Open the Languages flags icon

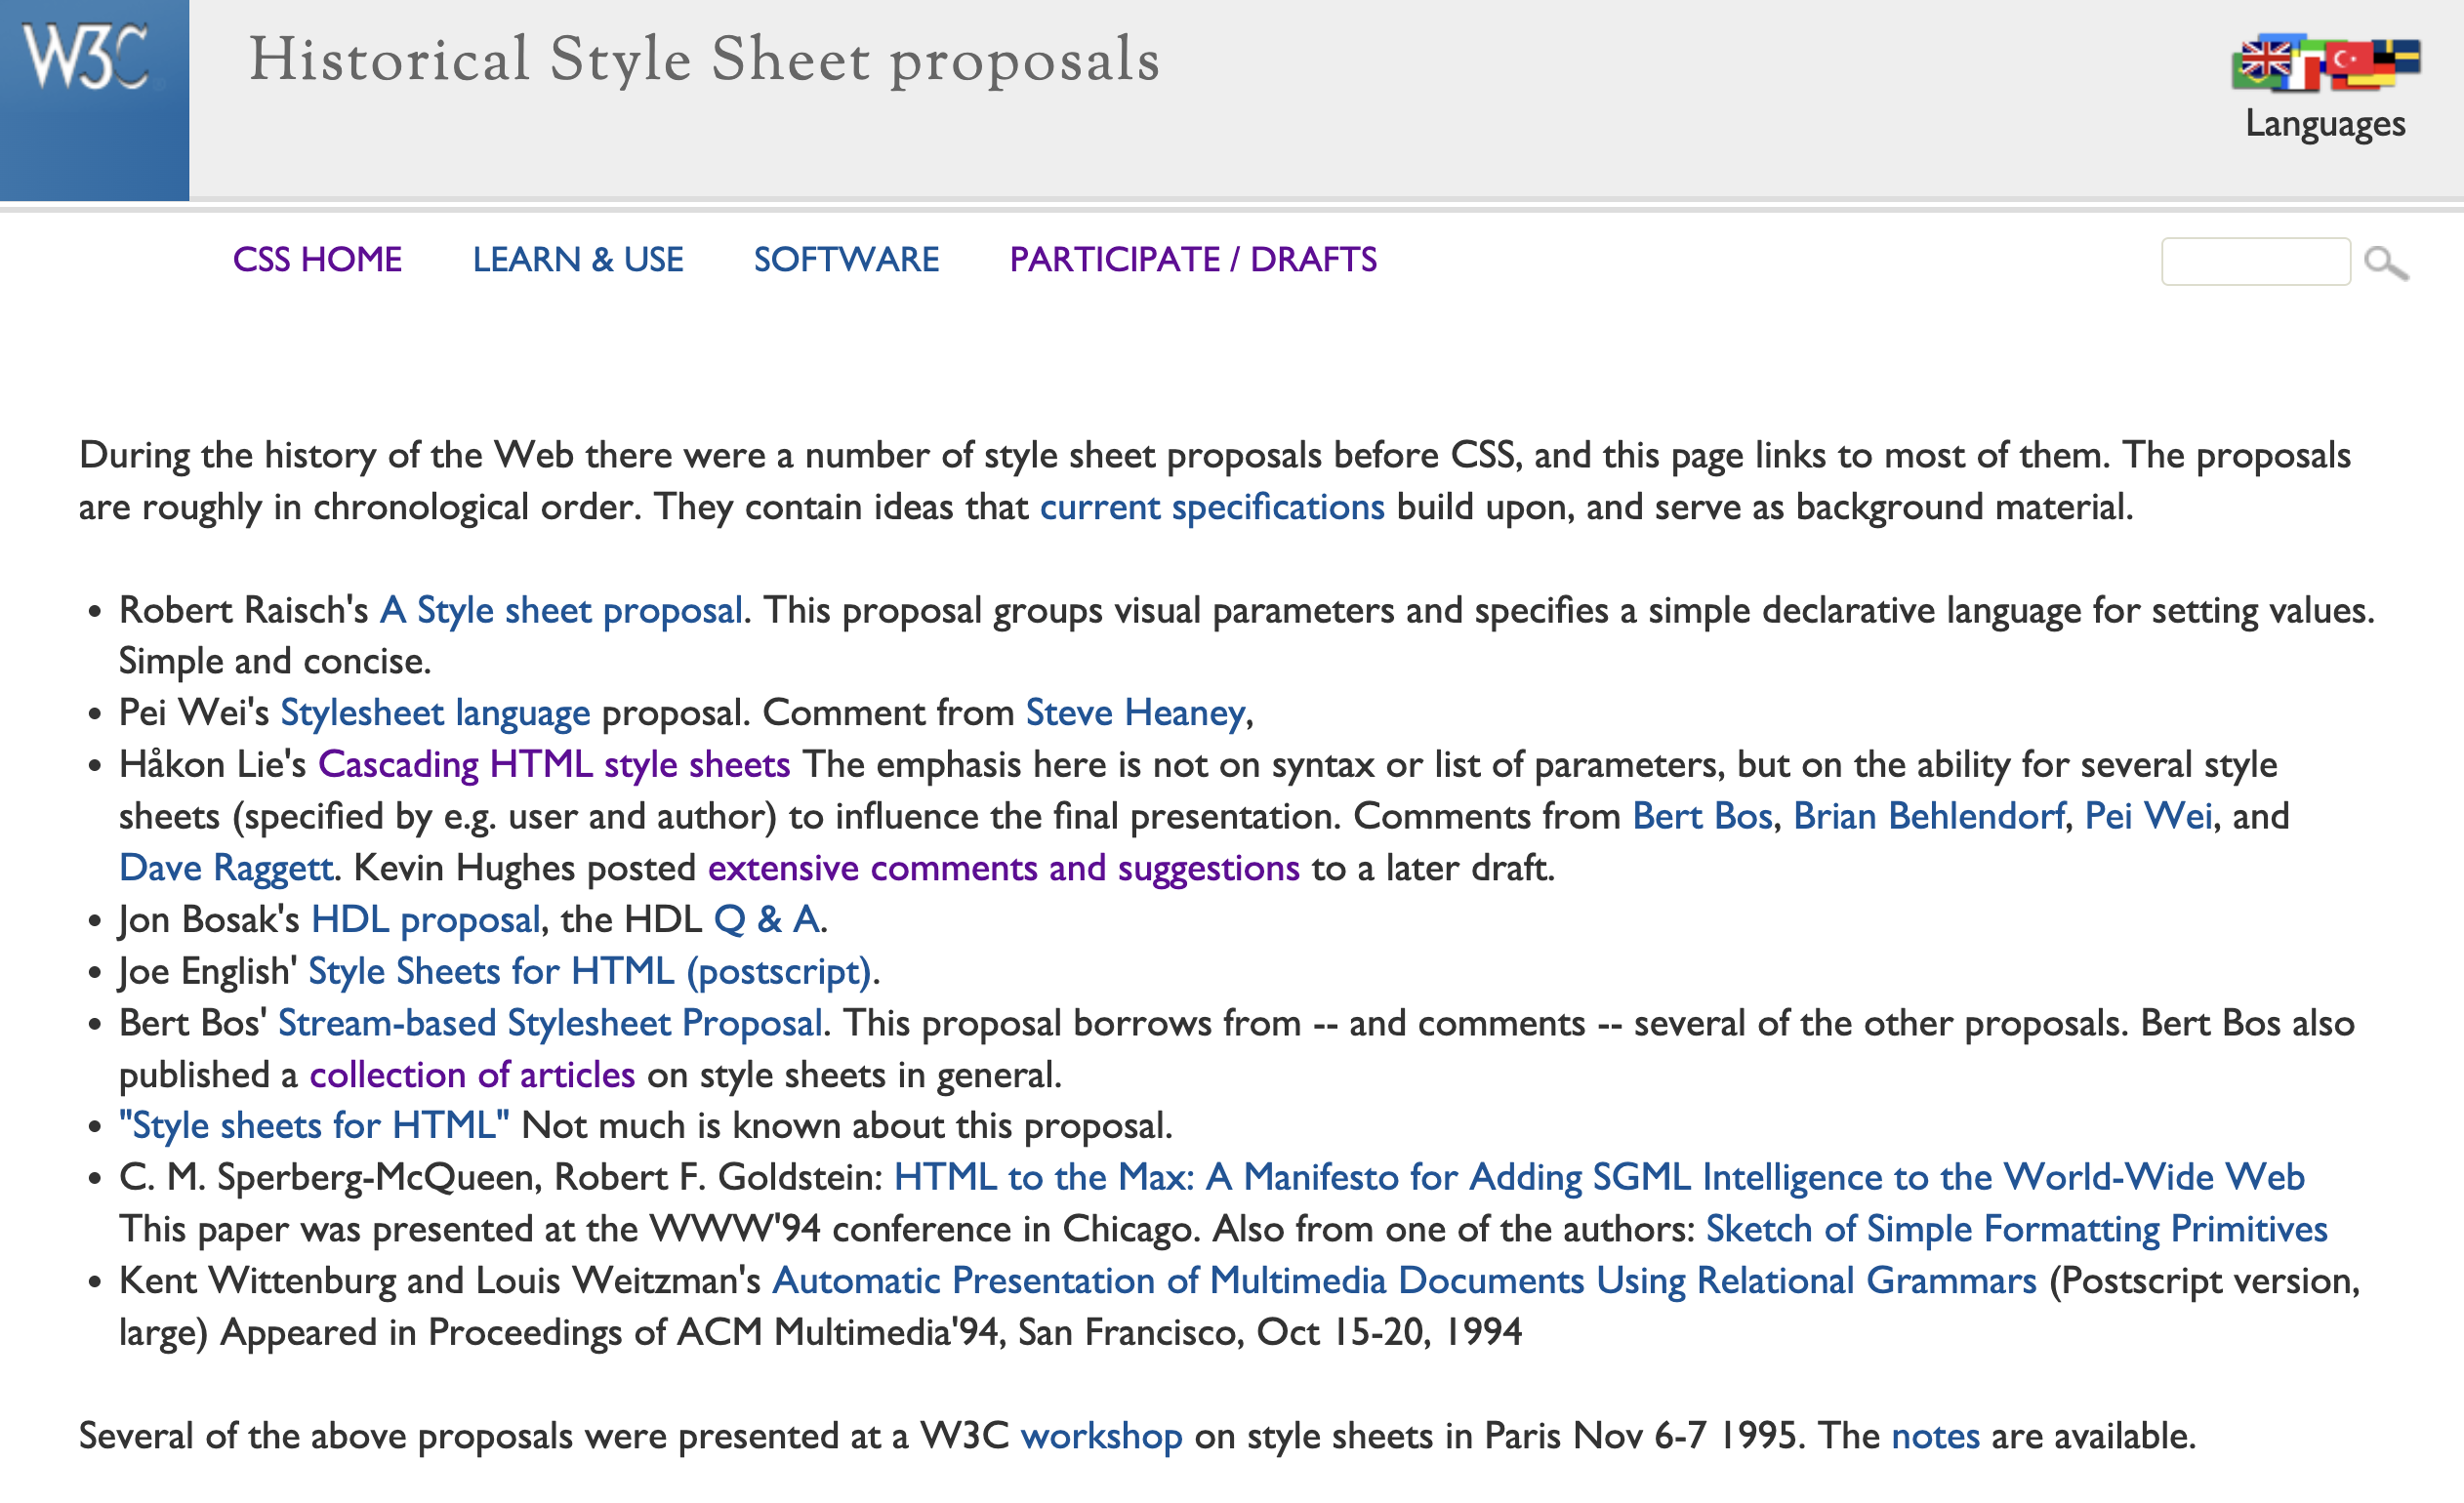(2325, 64)
